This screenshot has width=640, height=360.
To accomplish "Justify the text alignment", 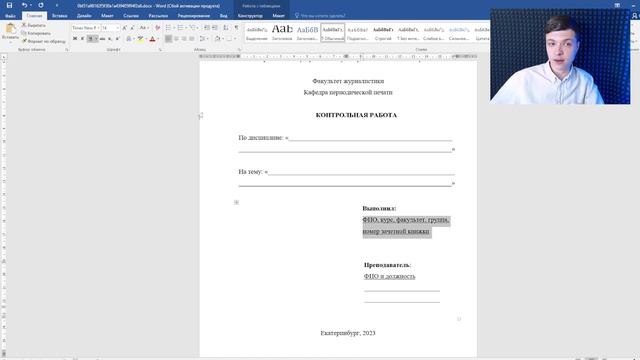I will click(192, 39).
